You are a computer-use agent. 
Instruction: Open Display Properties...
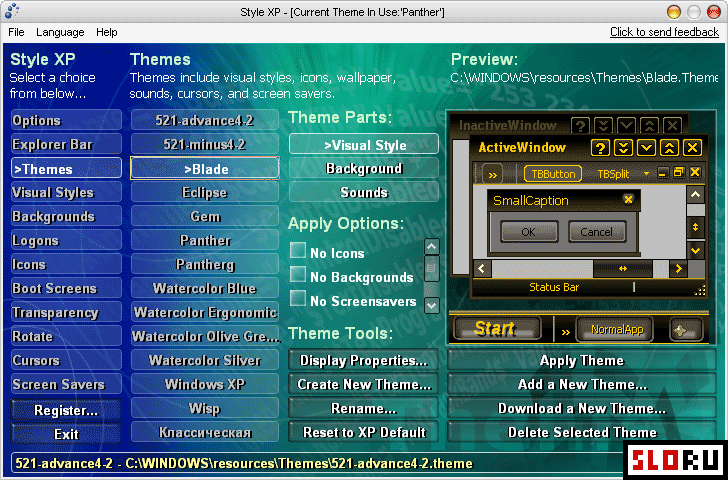[364, 361]
